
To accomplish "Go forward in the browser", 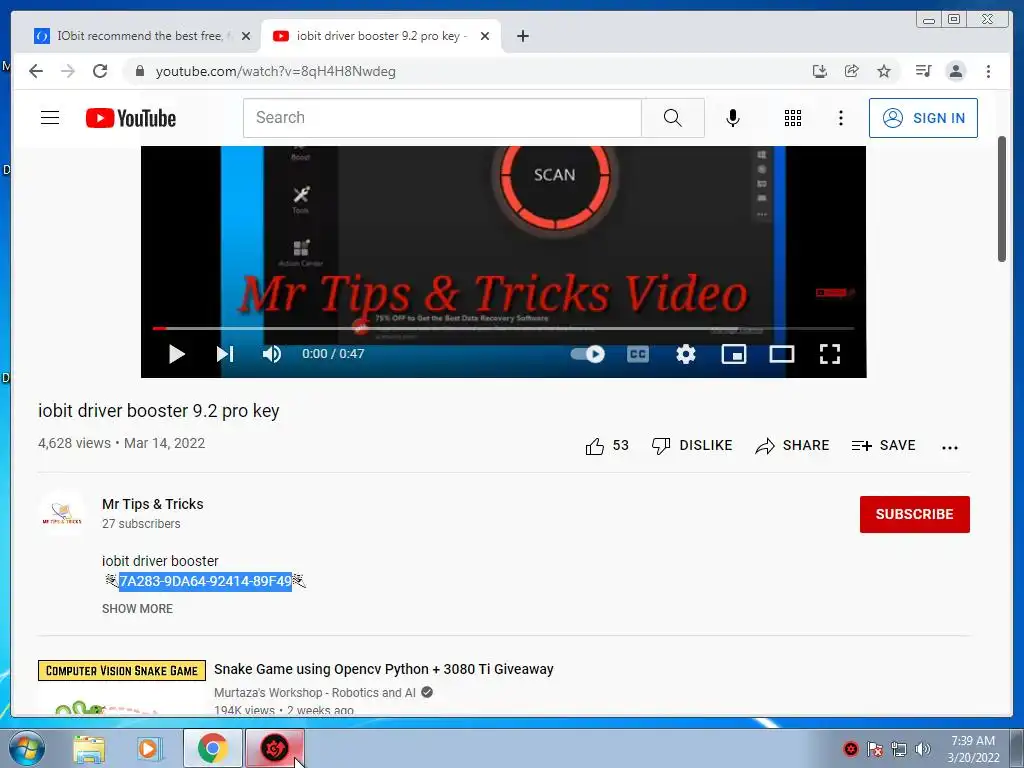I will point(68,71).
